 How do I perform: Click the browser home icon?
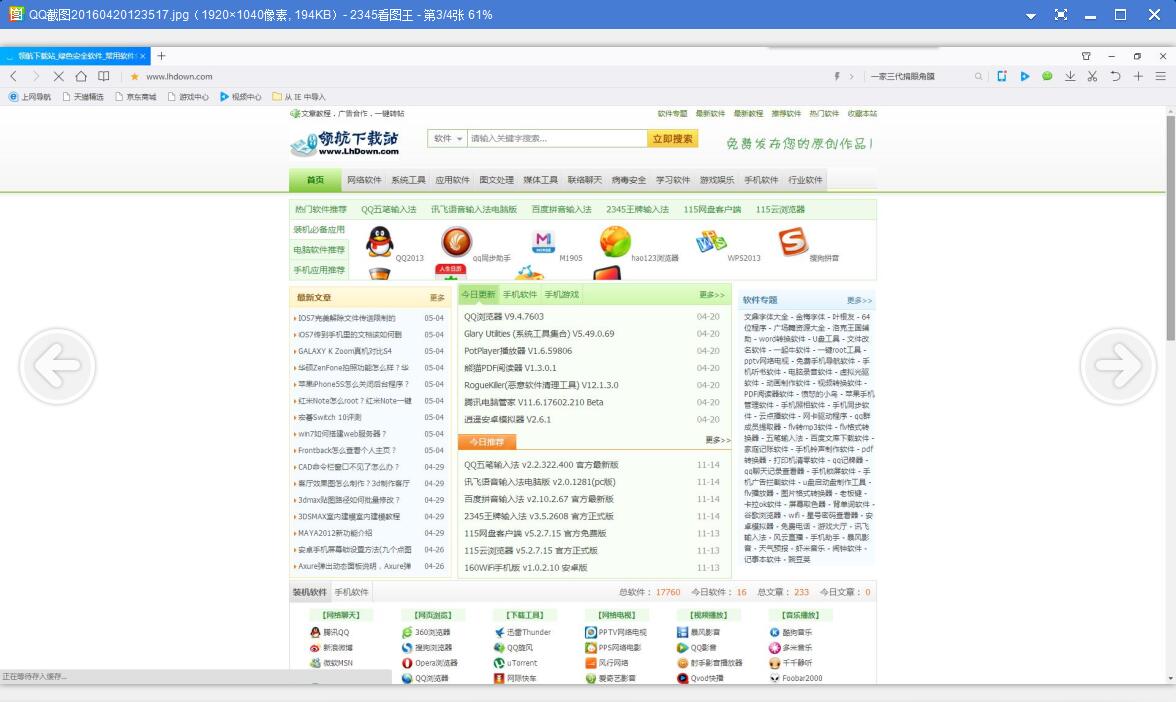[81, 76]
